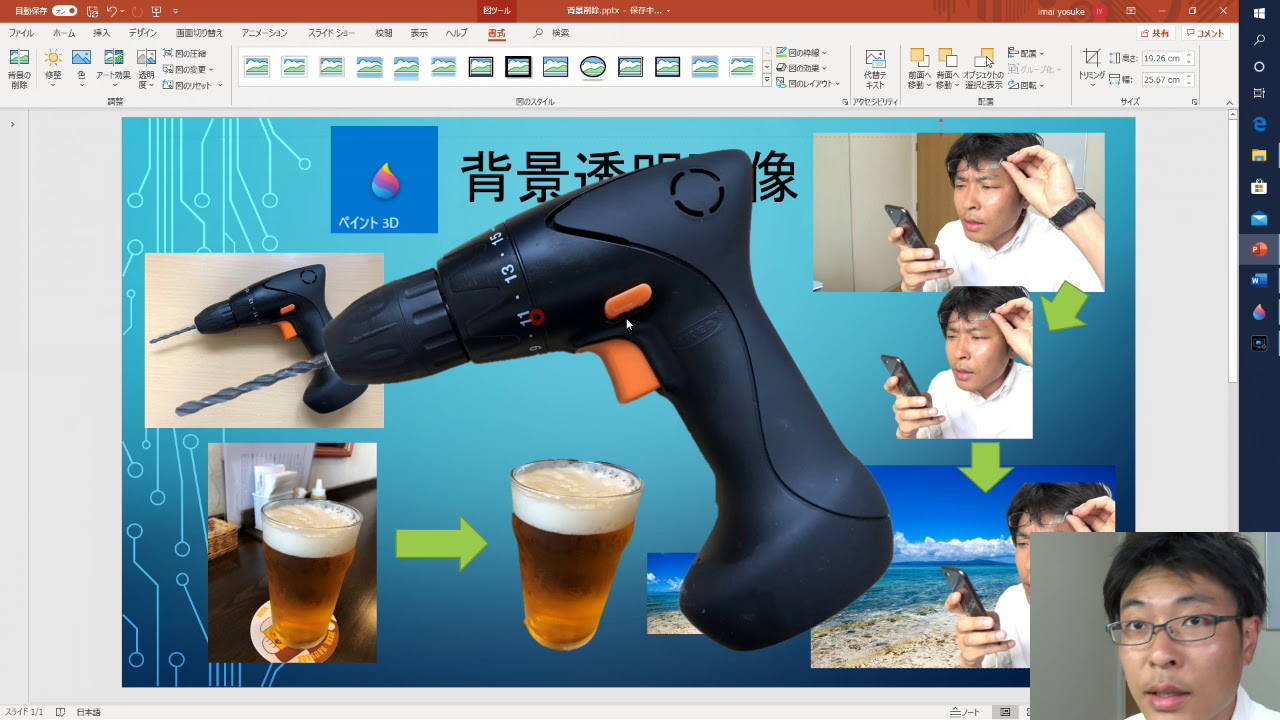
Task: Click the taskbar search magnifier icon
Action: pyautogui.click(x=1259, y=40)
